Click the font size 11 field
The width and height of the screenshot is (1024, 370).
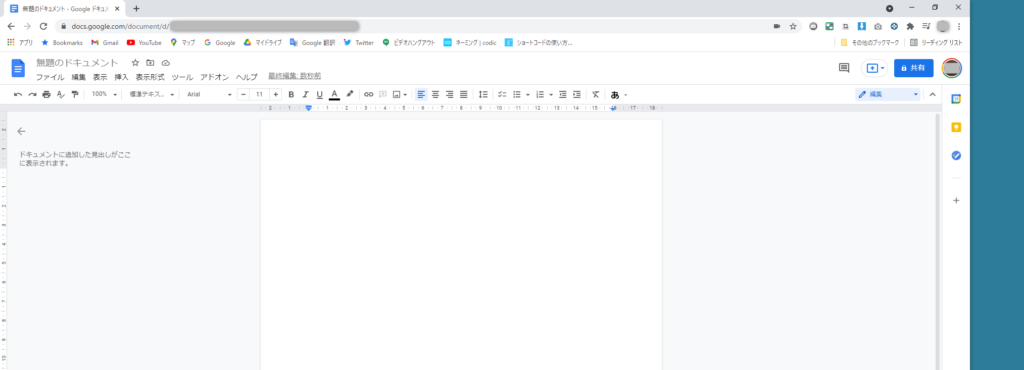[259, 95]
